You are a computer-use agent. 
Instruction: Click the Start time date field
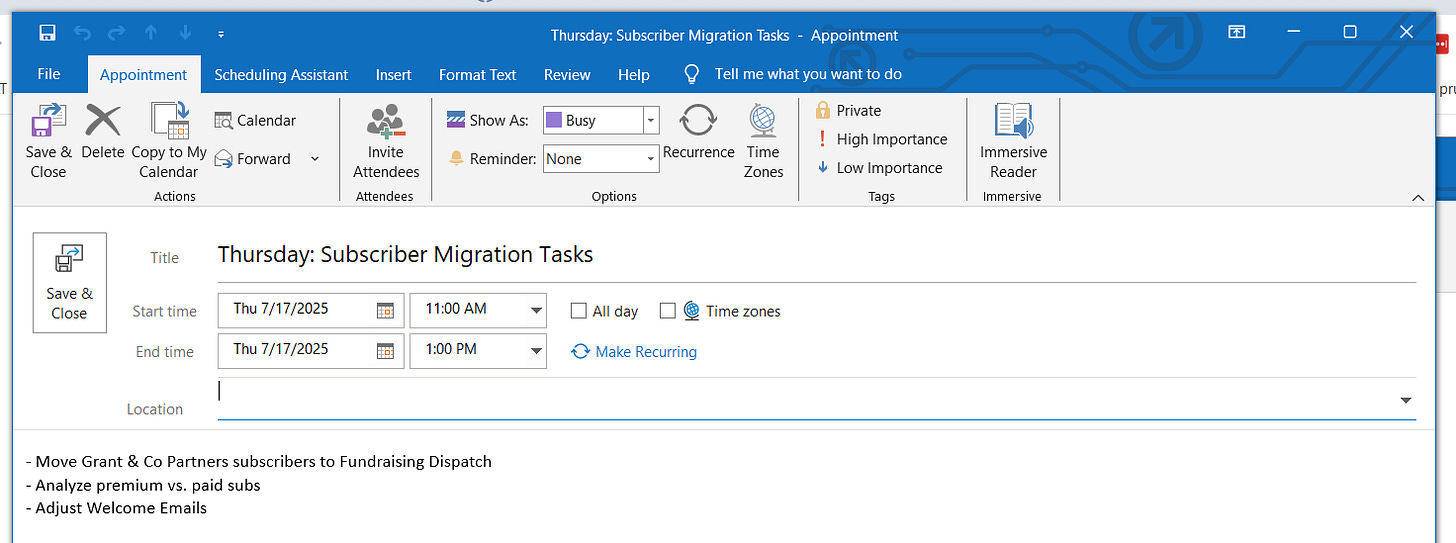point(296,309)
